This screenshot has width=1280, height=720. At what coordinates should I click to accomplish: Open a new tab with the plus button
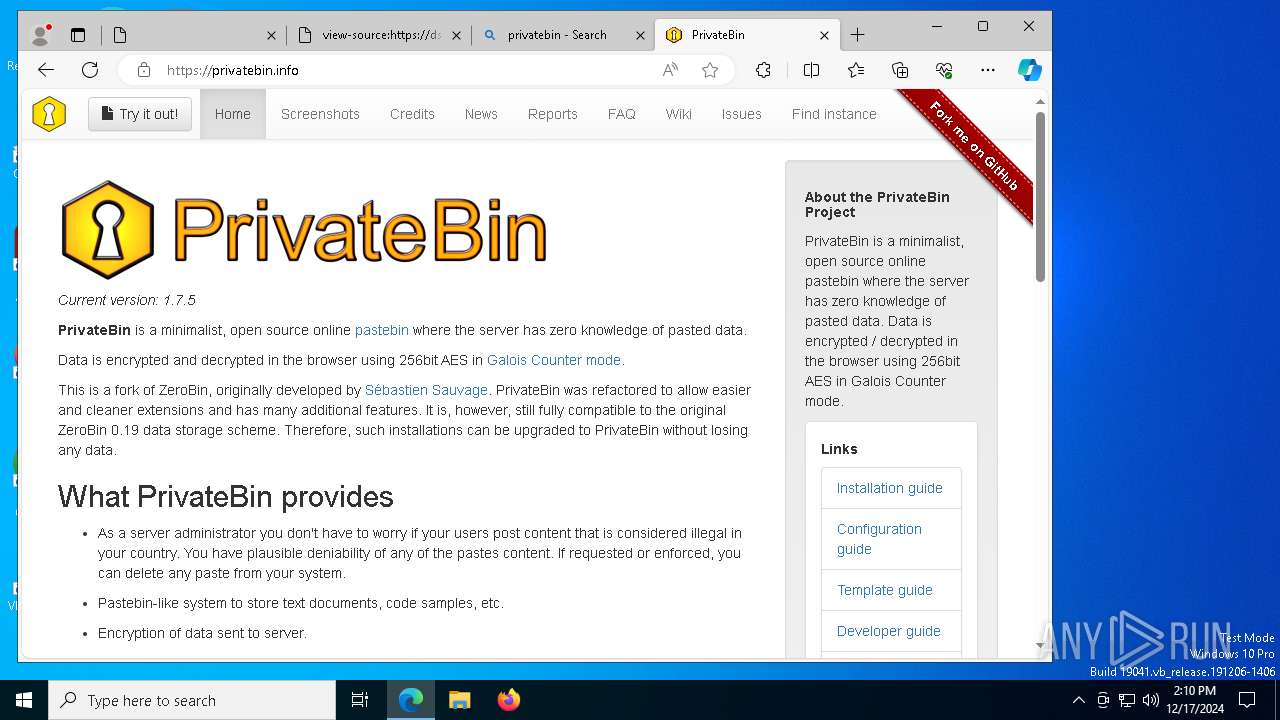coord(857,35)
